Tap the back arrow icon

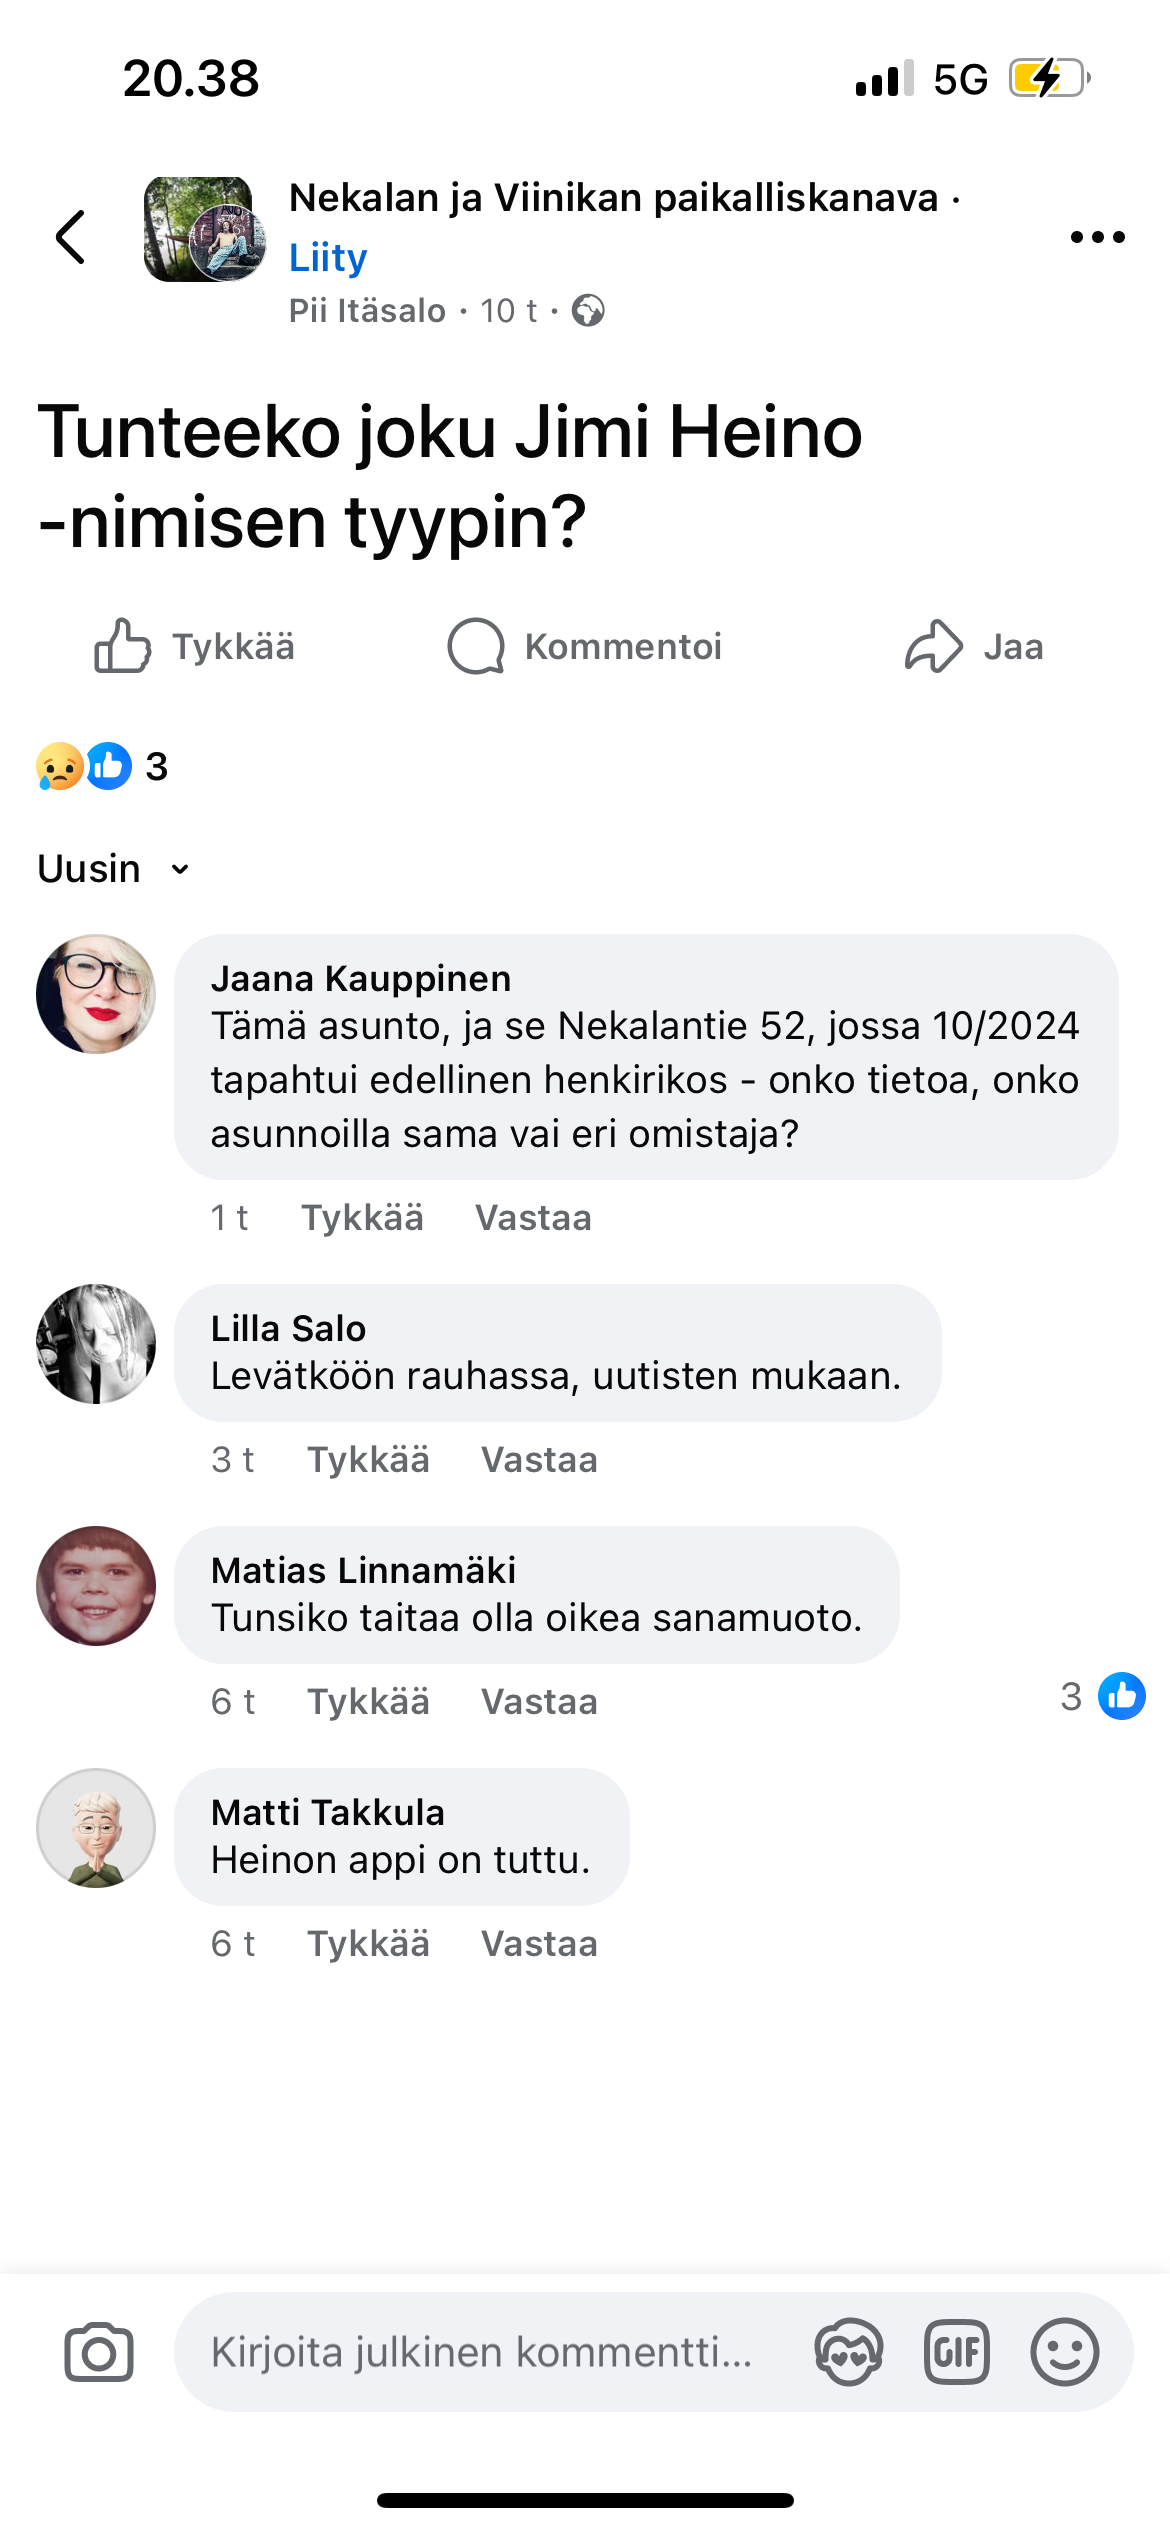click(x=70, y=237)
